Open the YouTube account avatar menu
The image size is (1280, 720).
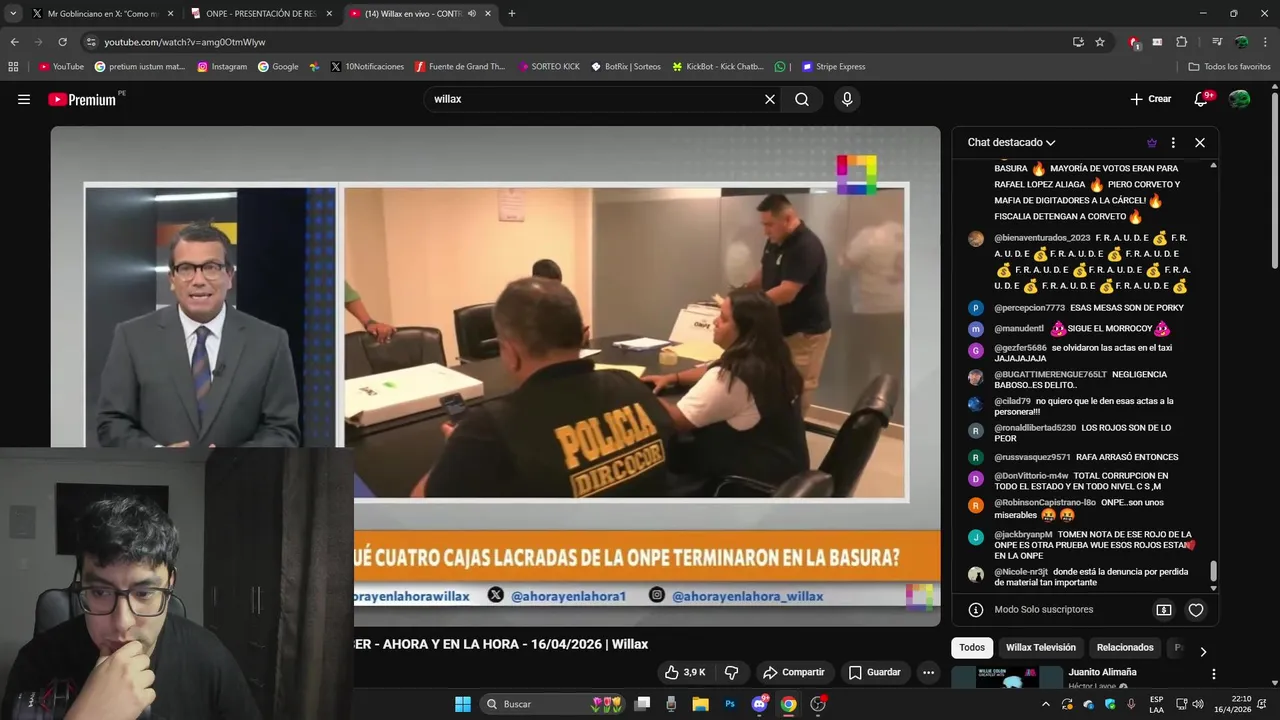coord(1239,99)
